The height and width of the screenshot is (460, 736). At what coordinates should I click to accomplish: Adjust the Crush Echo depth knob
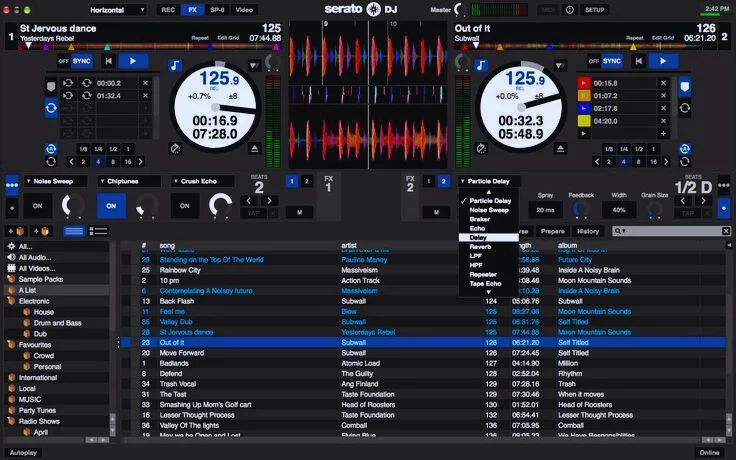click(221, 206)
